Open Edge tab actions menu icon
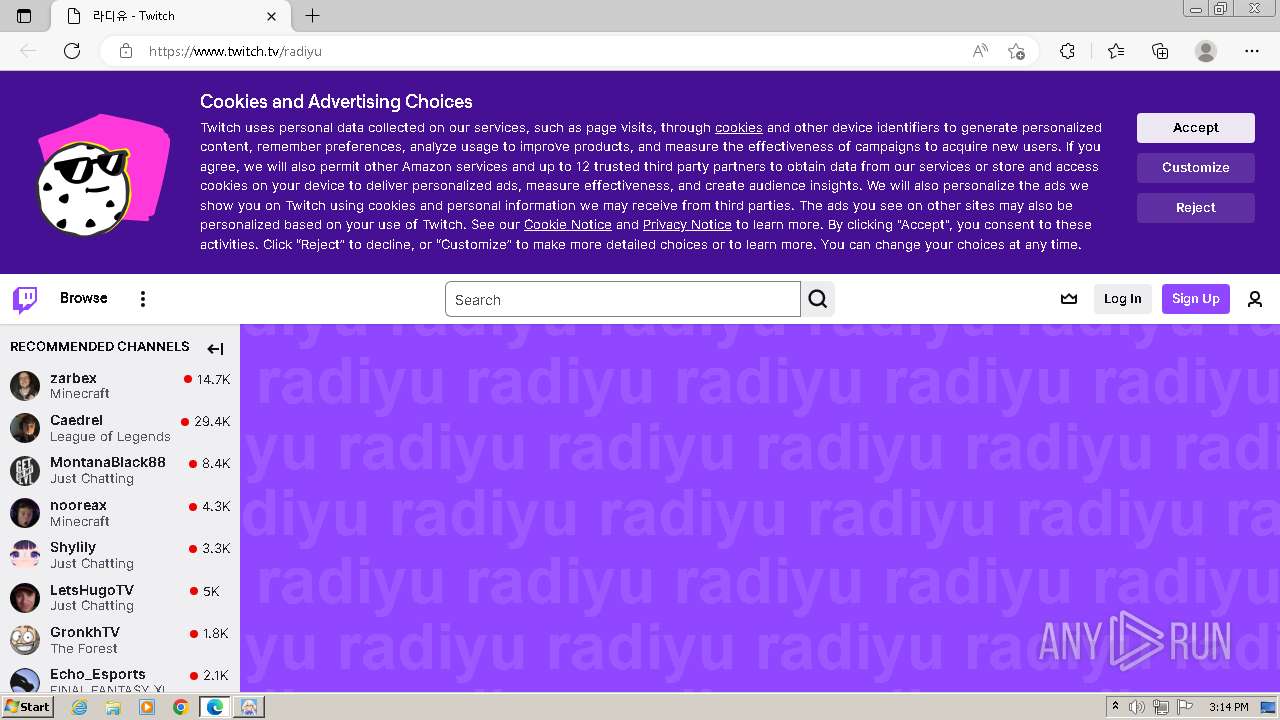1280x720 pixels. [x=24, y=16]
